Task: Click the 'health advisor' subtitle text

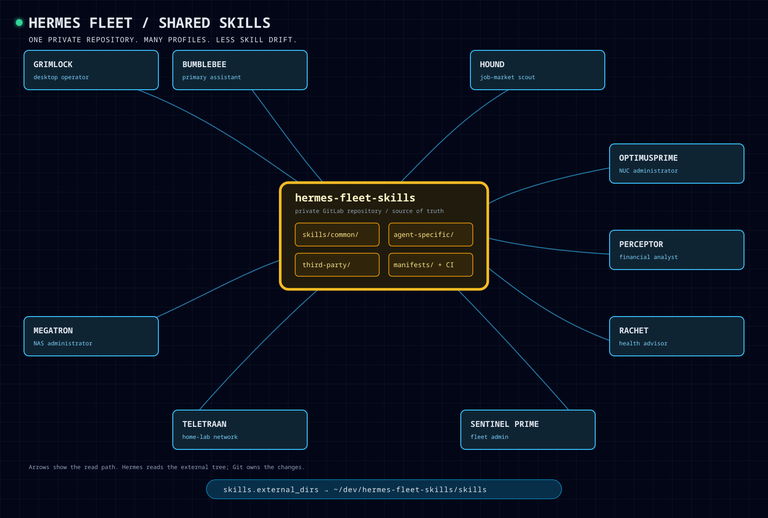Action: click(x=643, y=343)
